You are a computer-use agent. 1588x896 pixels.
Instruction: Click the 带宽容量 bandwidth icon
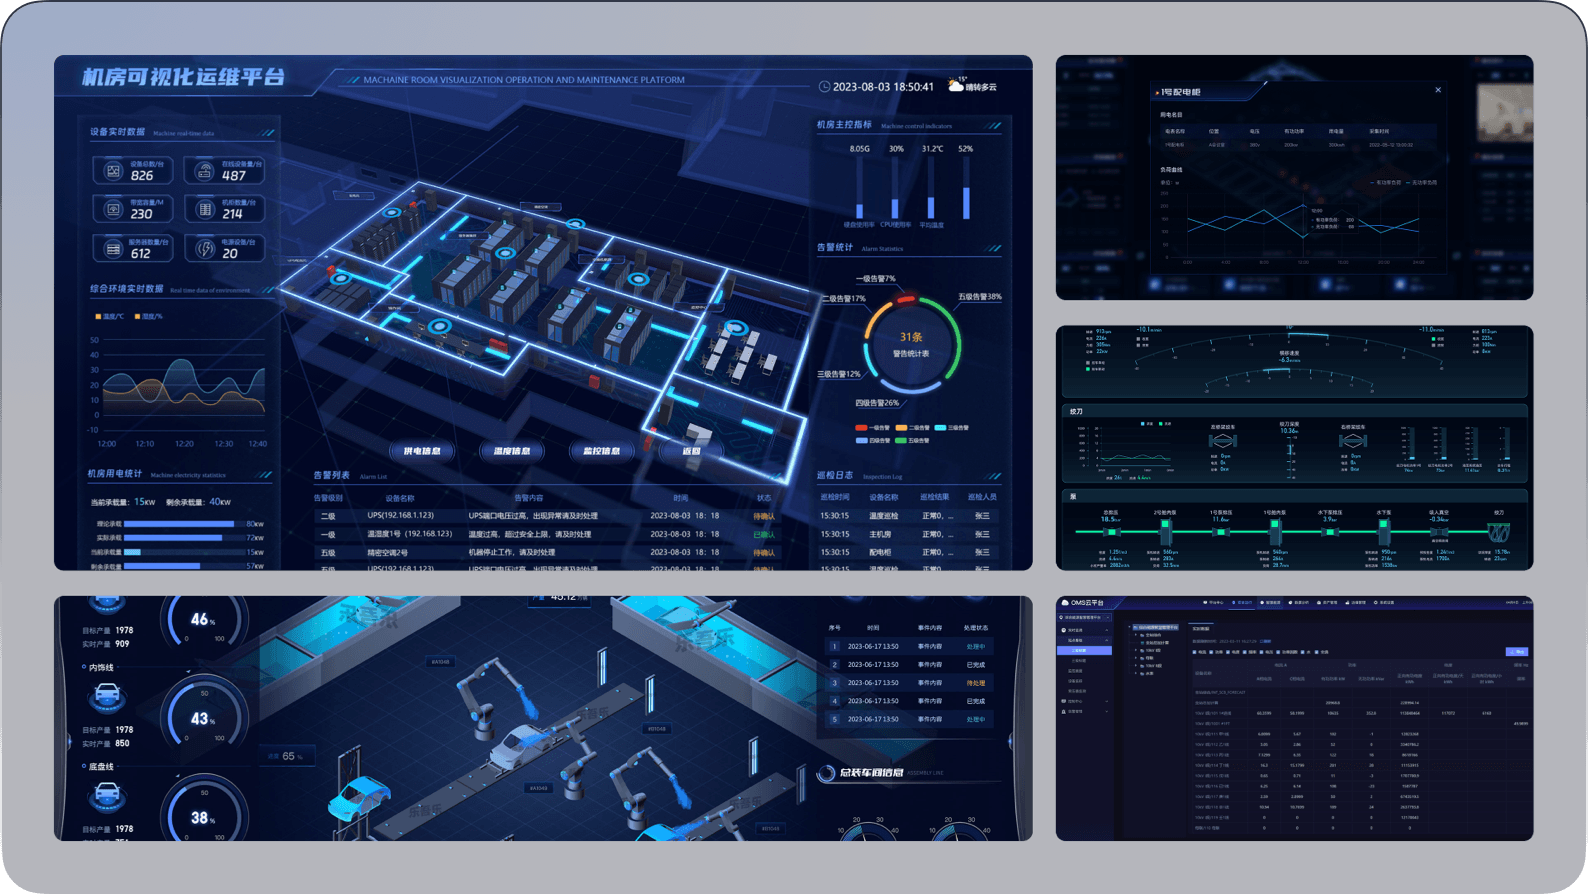click(114, 210)
